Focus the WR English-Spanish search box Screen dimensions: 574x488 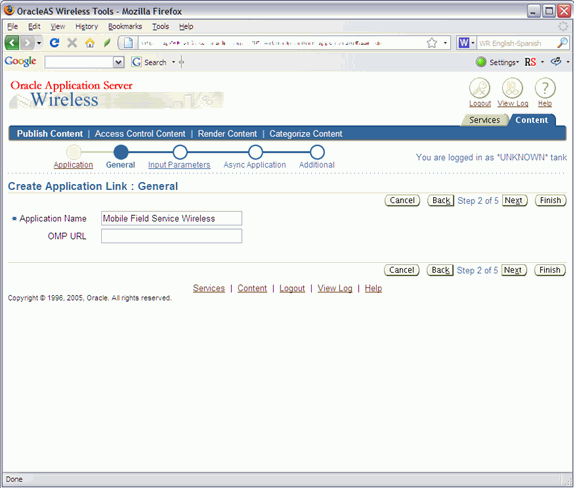point(516,43)
